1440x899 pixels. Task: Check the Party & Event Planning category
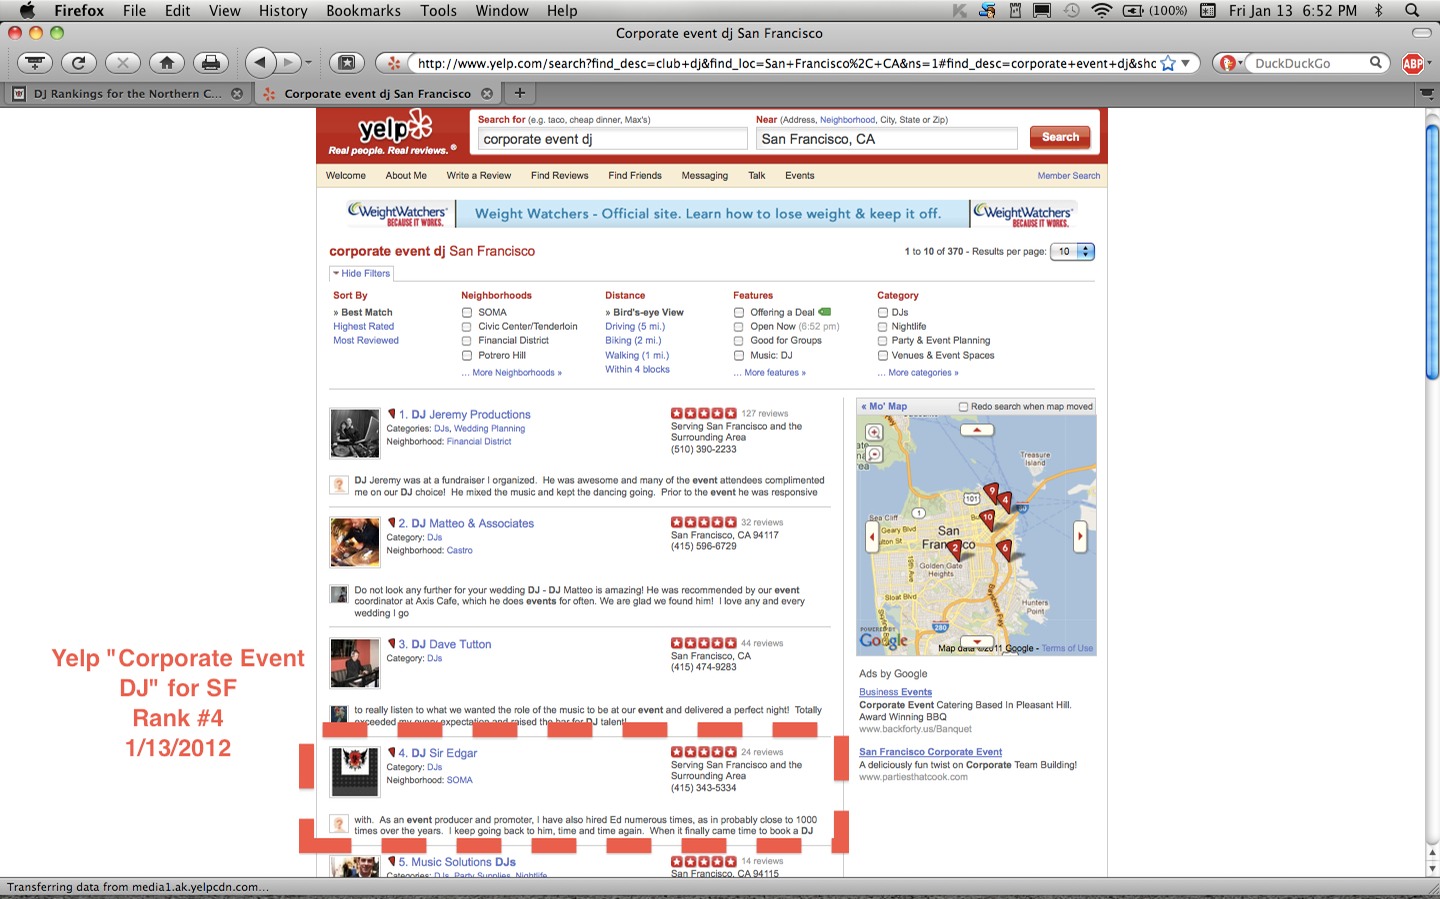(883, 340)
